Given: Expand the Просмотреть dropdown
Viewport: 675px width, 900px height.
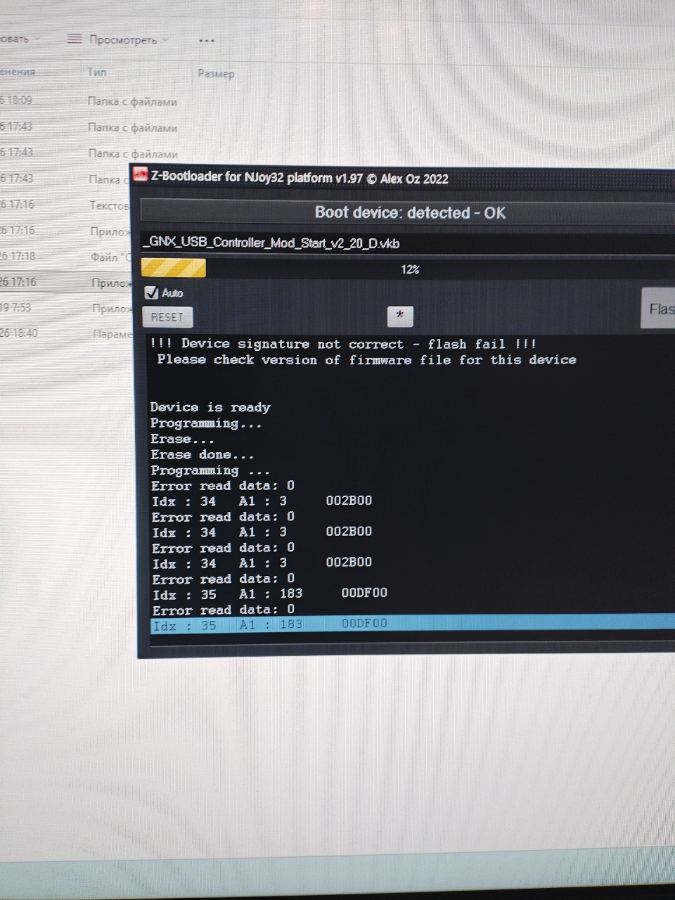Looking at the screenshot, I should [x=165, y=40].
